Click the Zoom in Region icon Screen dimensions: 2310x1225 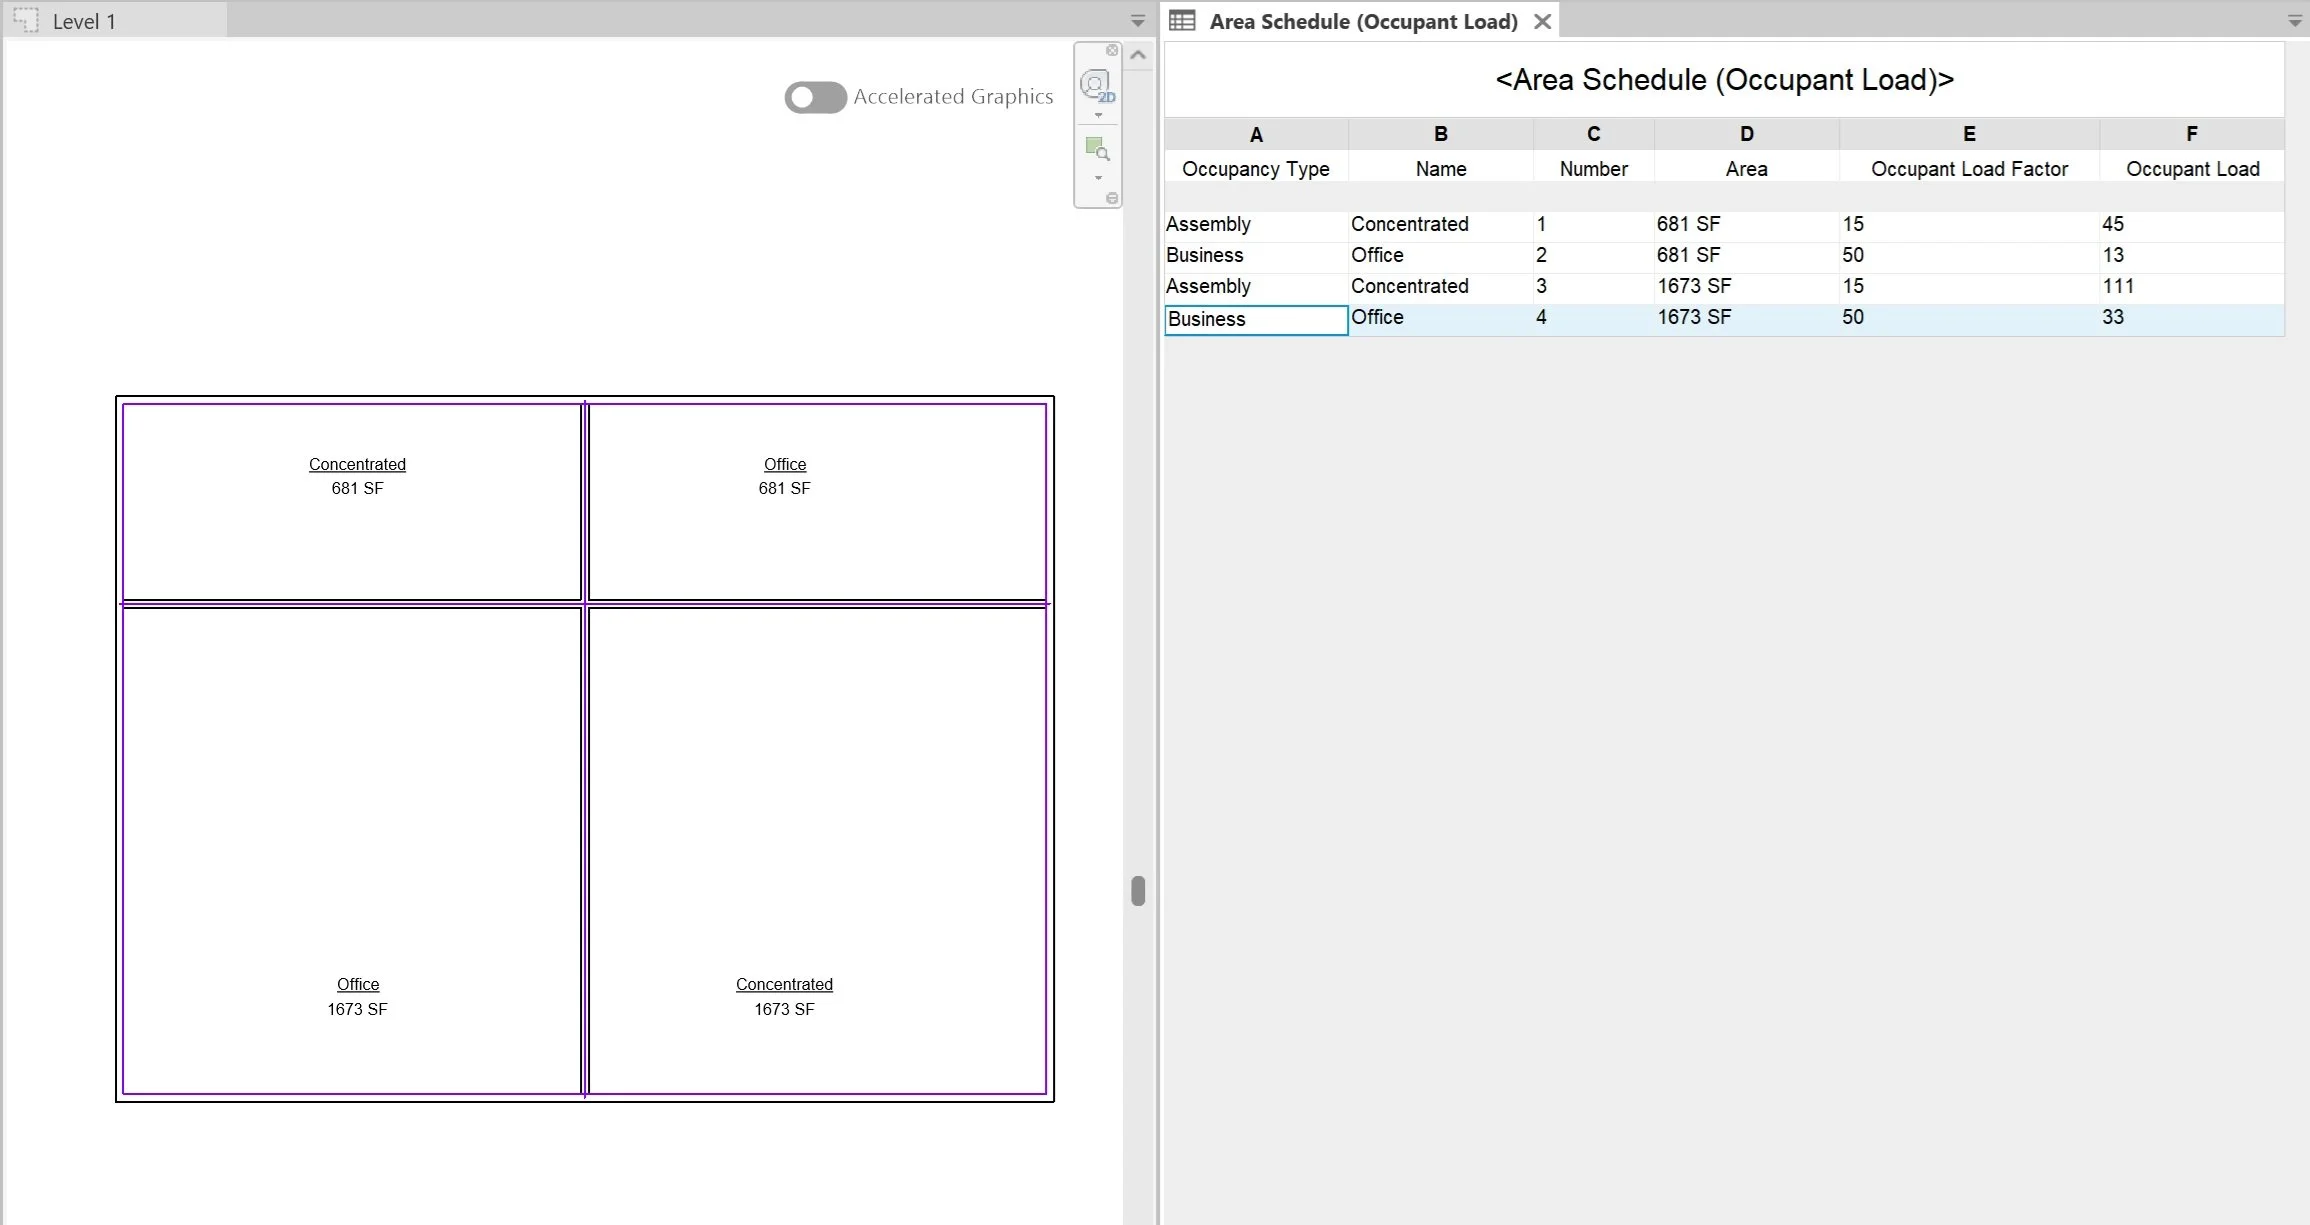pyautogui.click(x=1097, y=150)
